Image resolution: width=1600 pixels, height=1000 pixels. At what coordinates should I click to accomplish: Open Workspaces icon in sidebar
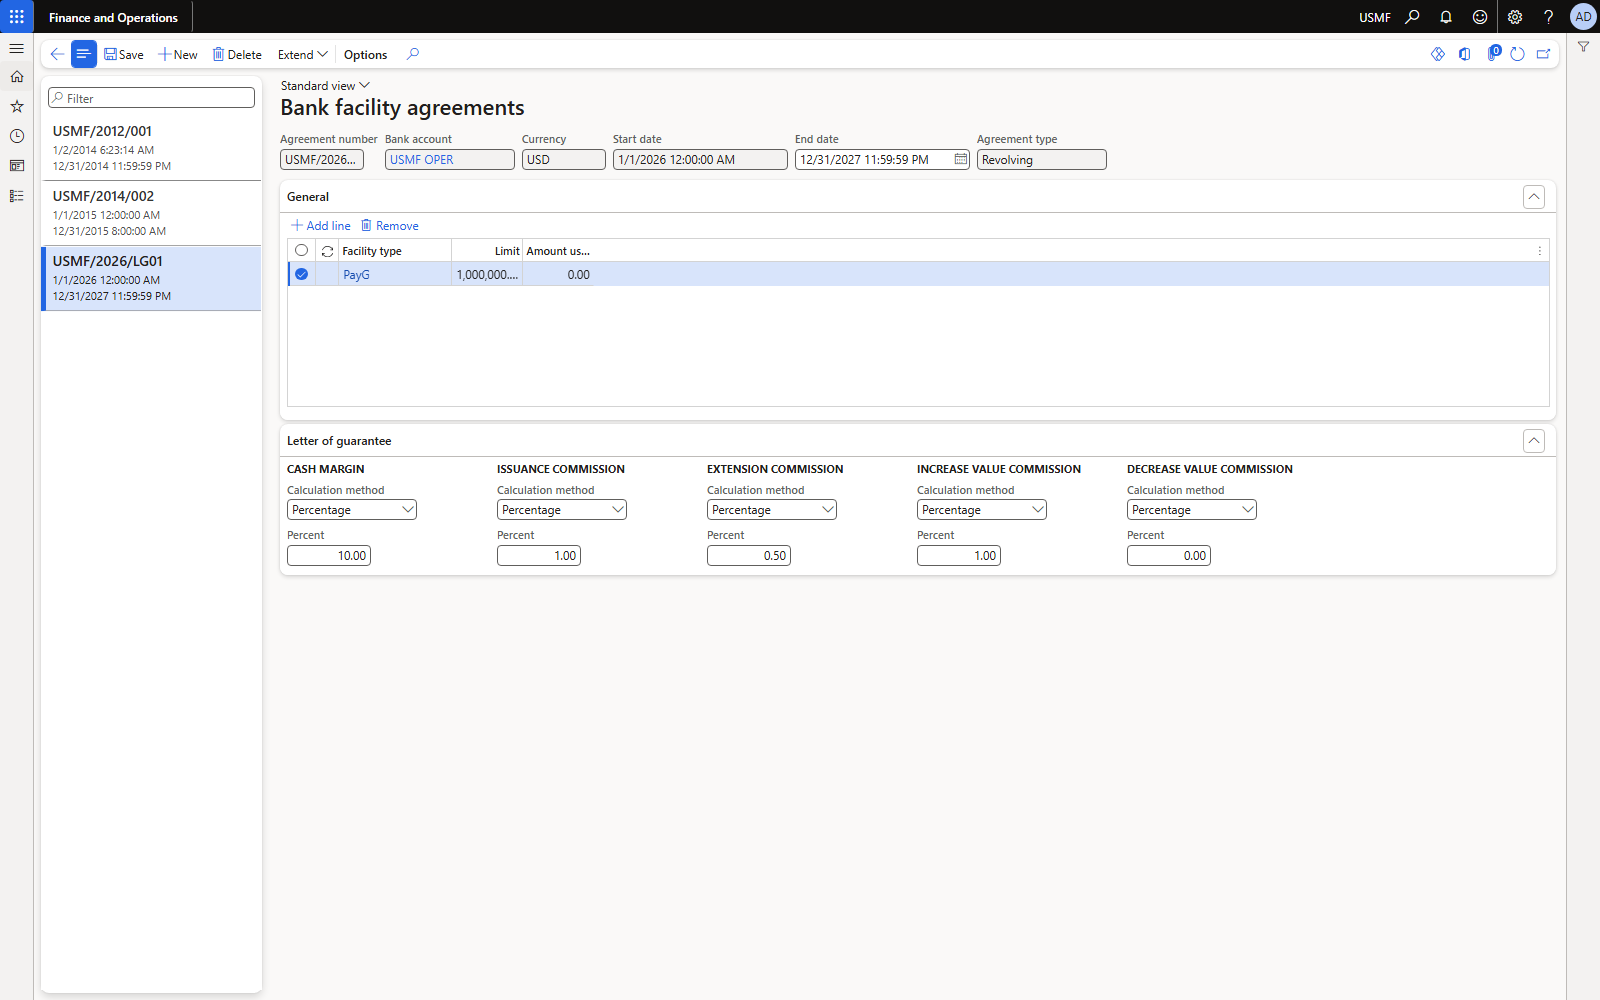pos(16,166)
